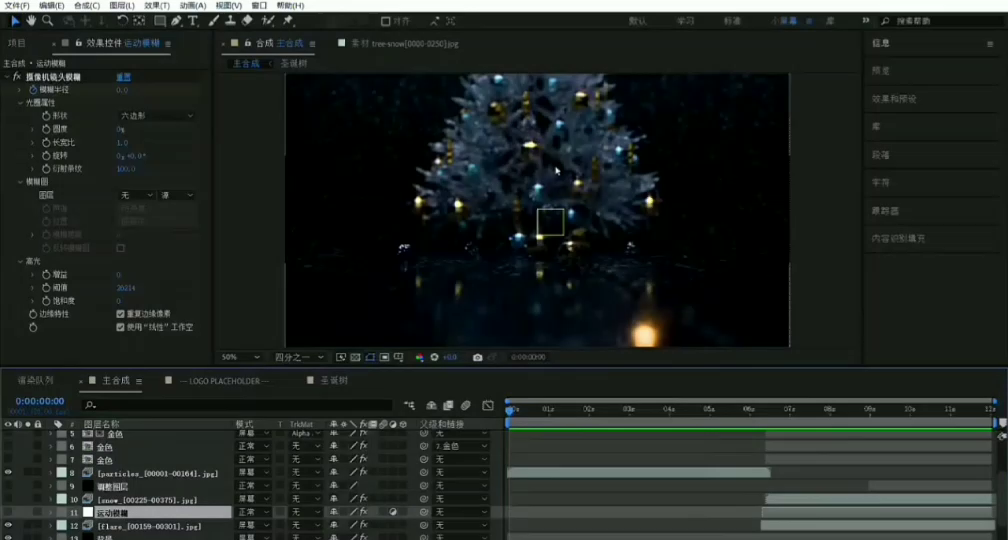Hide the particles_[00001-00164].jpg layer
Screen dimensions: 1008x540
click(9, 472)
